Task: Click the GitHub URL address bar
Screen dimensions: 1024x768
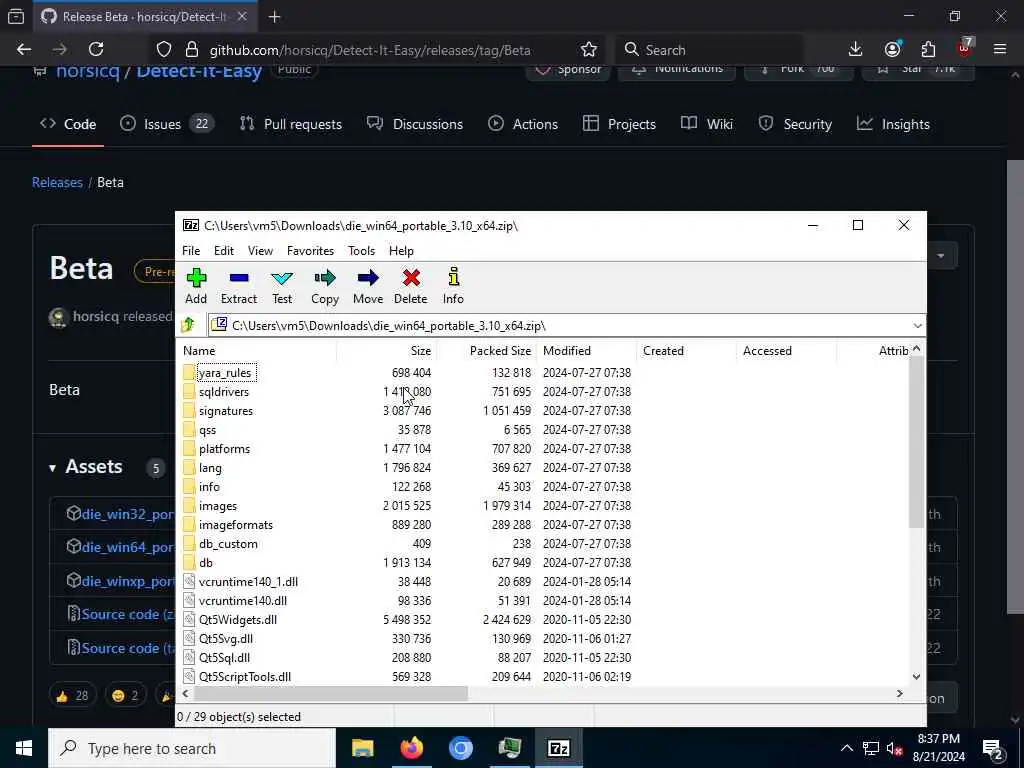Action: pyautogui.click(x=370, y=50)
